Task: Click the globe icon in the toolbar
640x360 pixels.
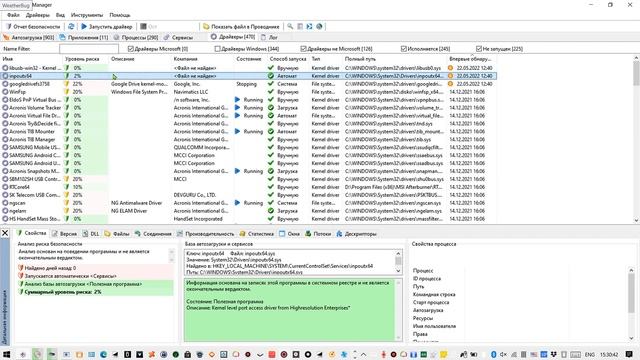Action: [x=319, y=27]
